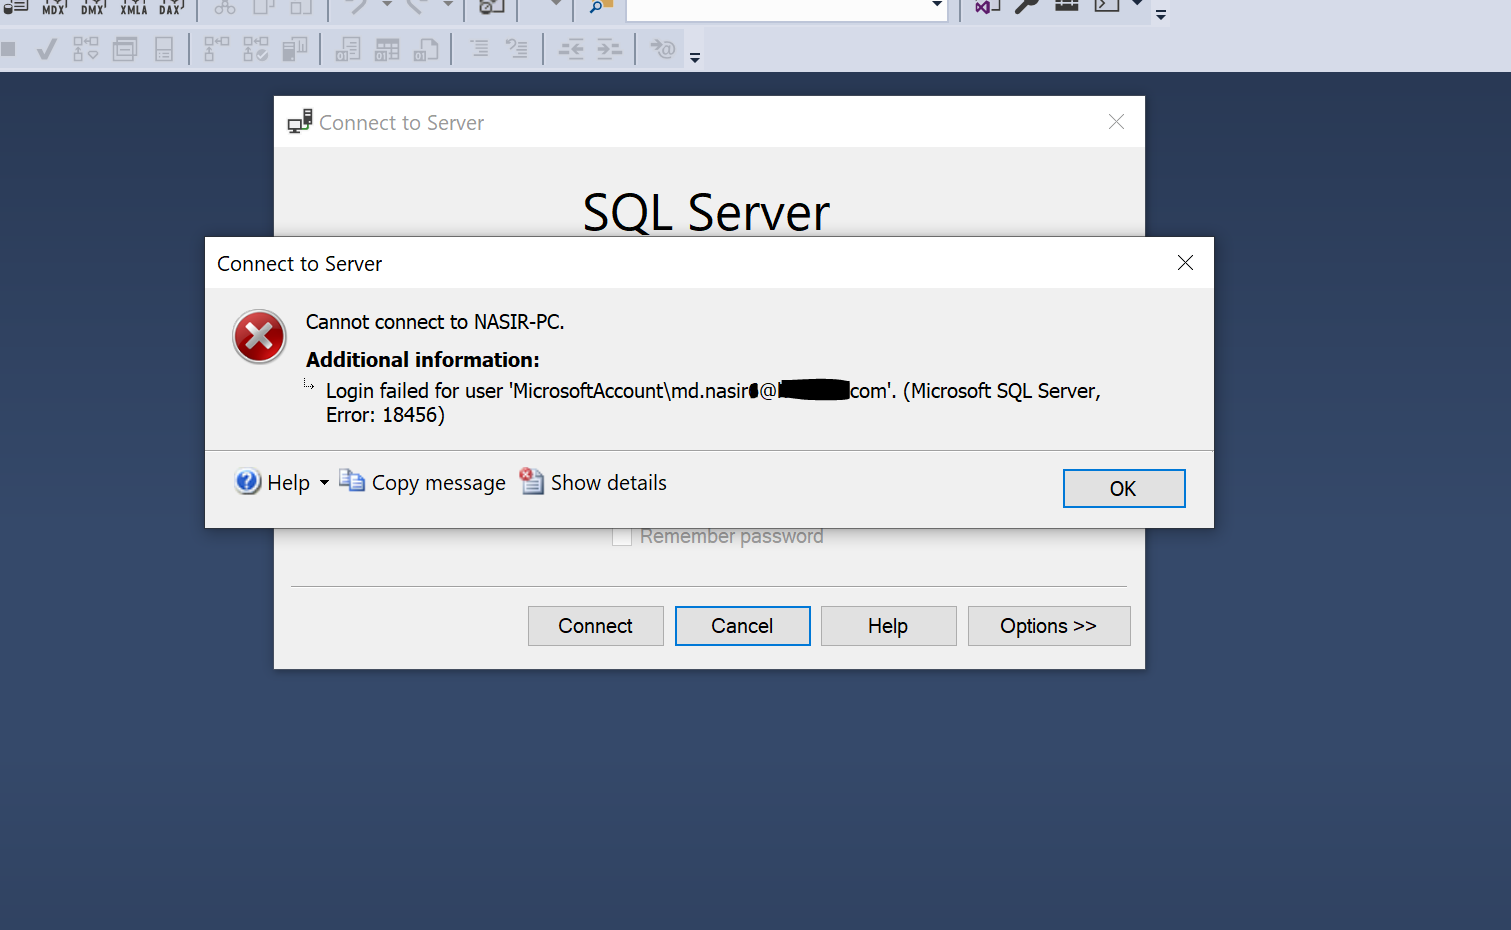The height and width of the screenshot is (930, 1511).
Task: Open the undo history dropdown arrow
Action: click(x=387, y=5)
